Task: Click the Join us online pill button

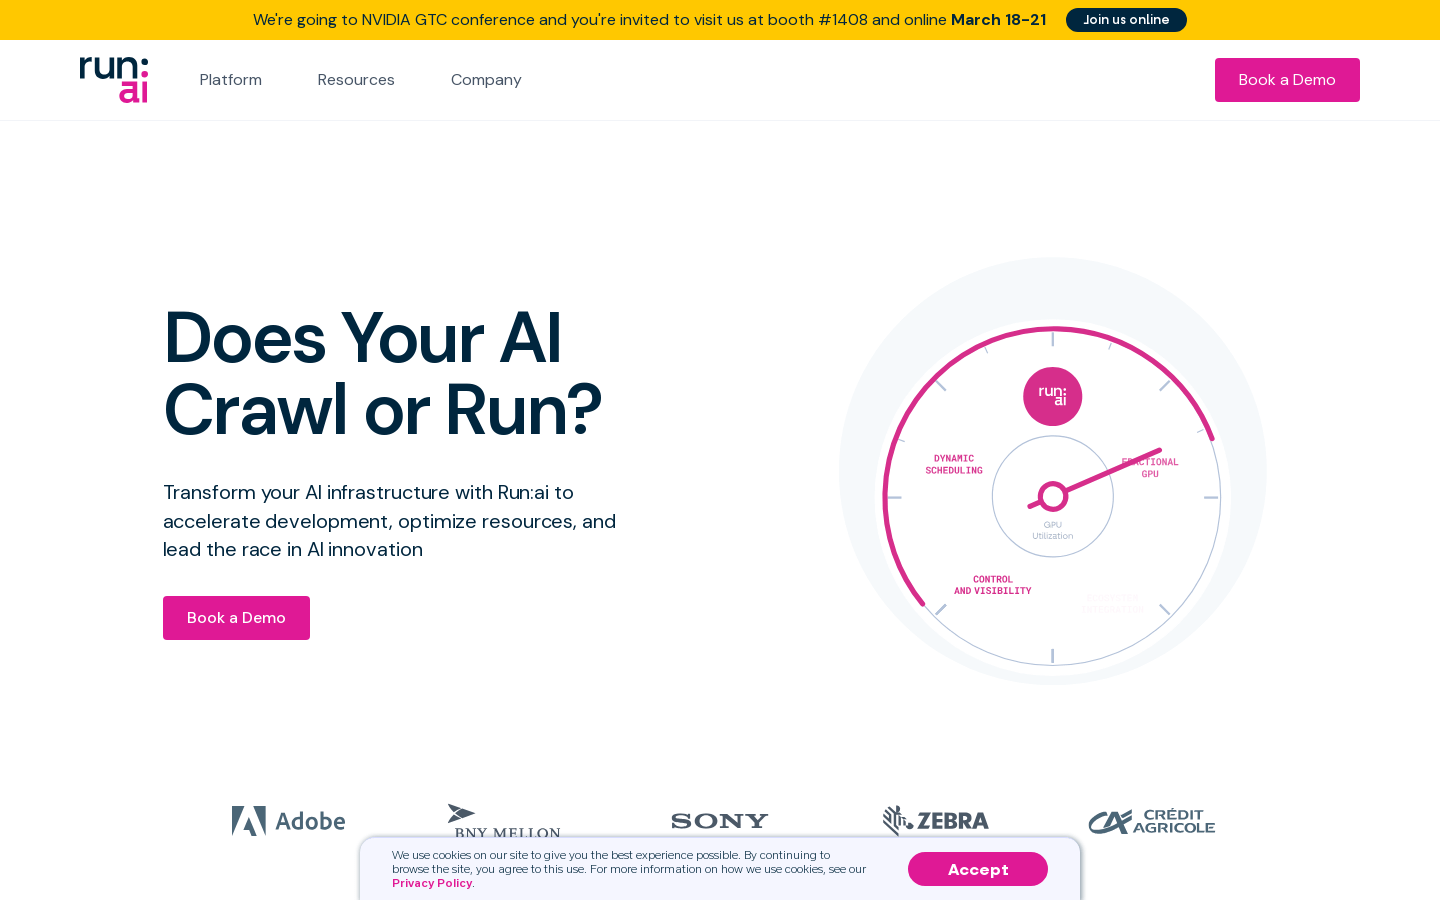Action: (x=1126, y=19)
